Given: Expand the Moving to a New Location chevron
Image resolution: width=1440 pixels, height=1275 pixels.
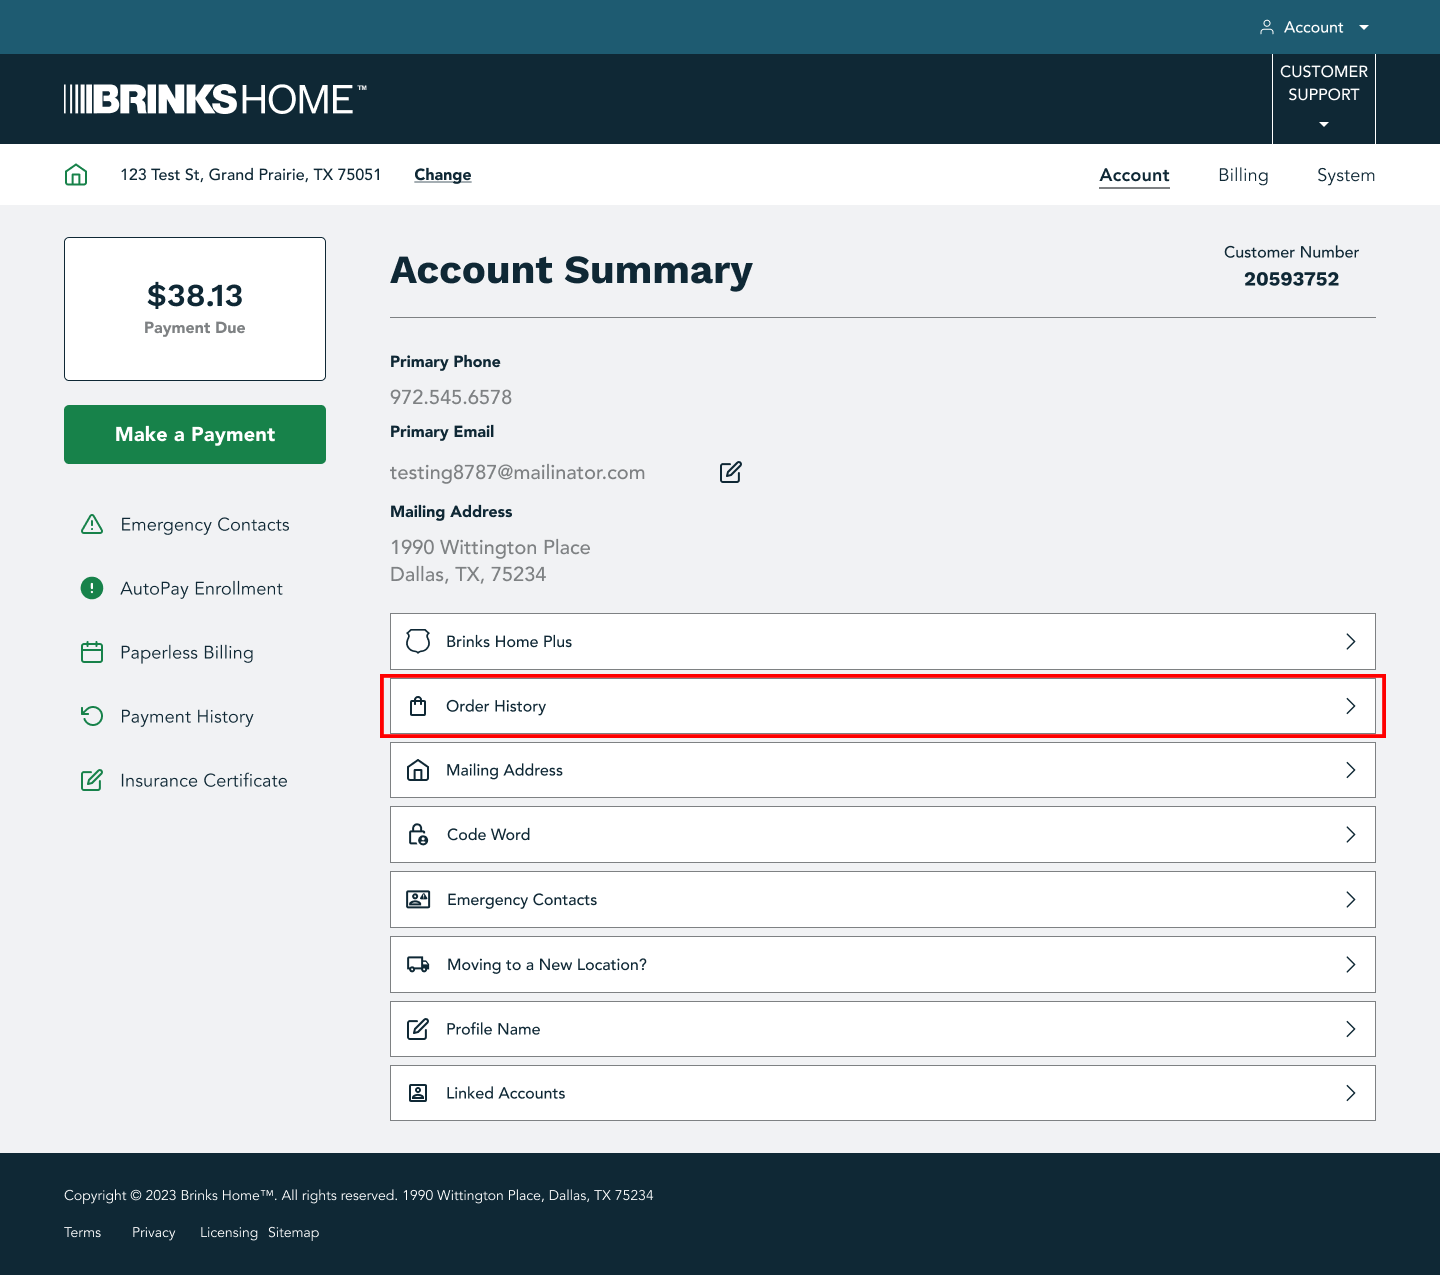Looking at the screenshot, I should (x=1351, y=964).
